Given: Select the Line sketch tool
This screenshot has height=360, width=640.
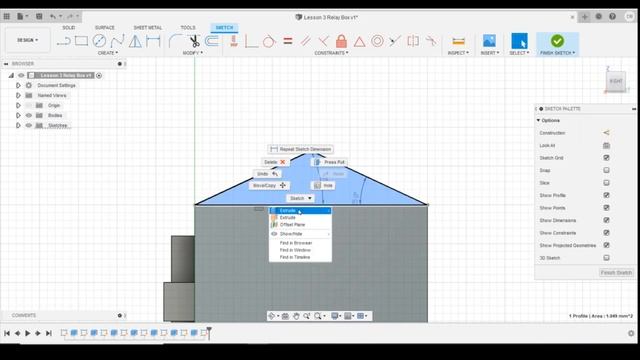Looking at the screenshot, I should coord(64,41).
